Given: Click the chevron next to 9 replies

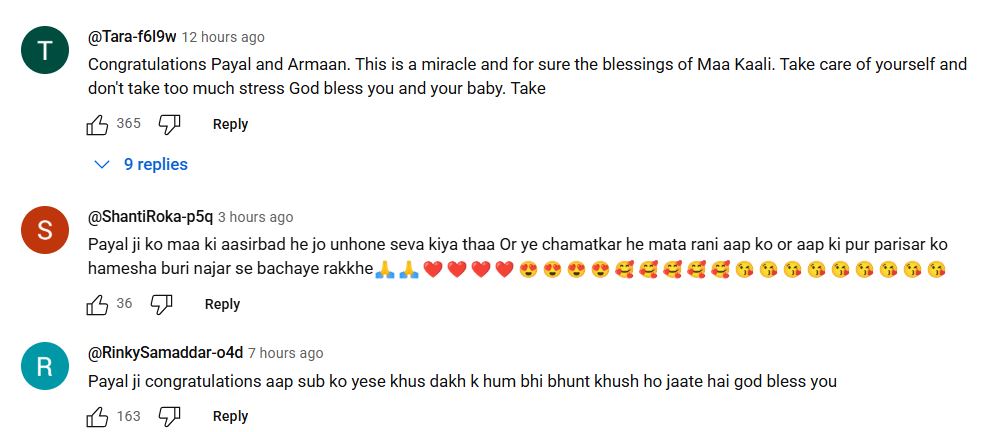Looking at the screenshot, I should coord(101,164).
